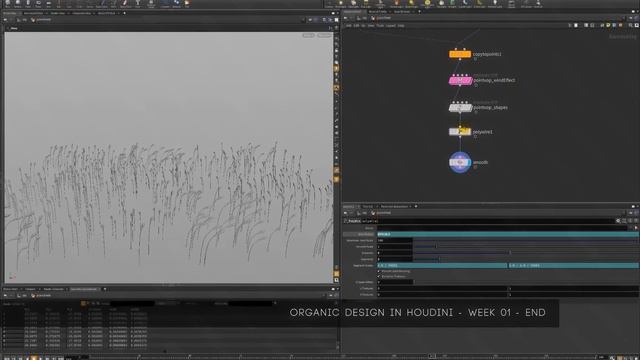Click the Switcher shelf tool
640x360 pixels.
click(x=538, y=4)
